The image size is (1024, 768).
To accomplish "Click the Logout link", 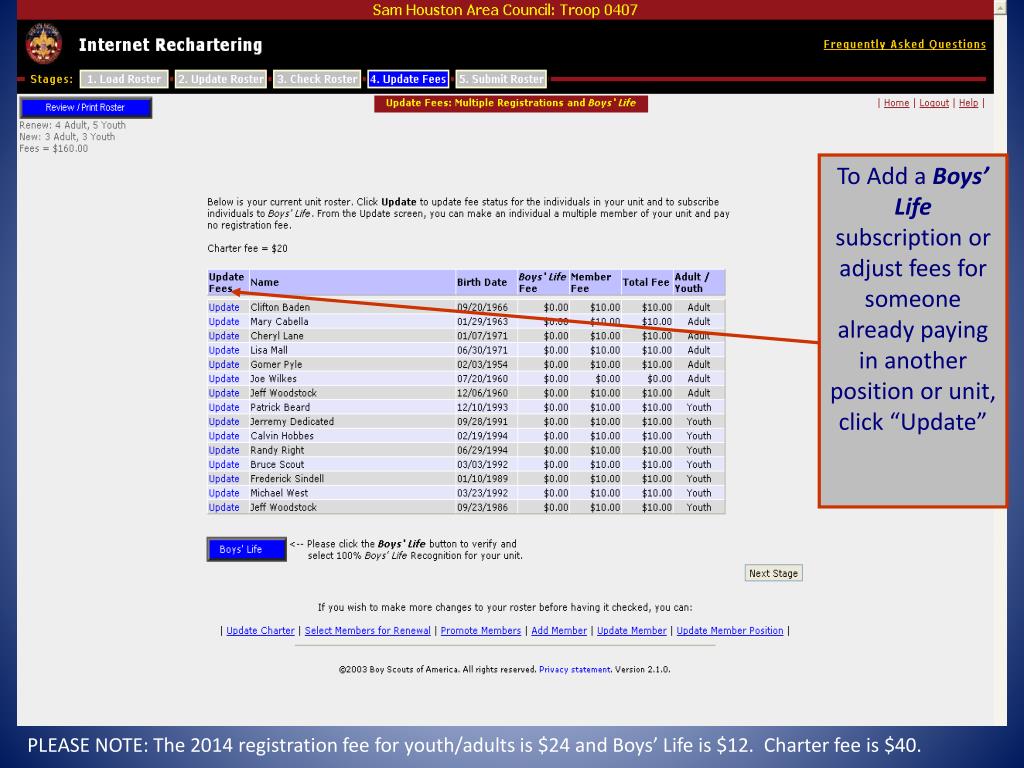I will (934, 103).
